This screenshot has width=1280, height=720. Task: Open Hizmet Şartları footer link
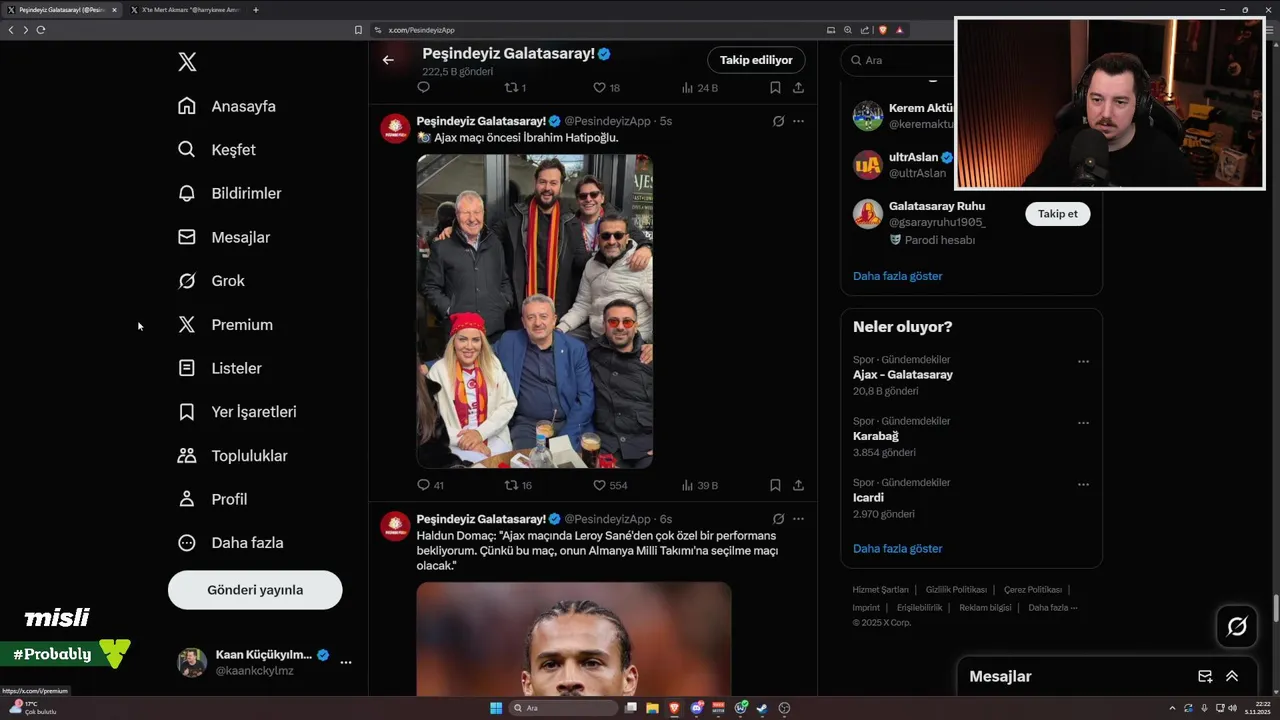[x=880, y=590]
